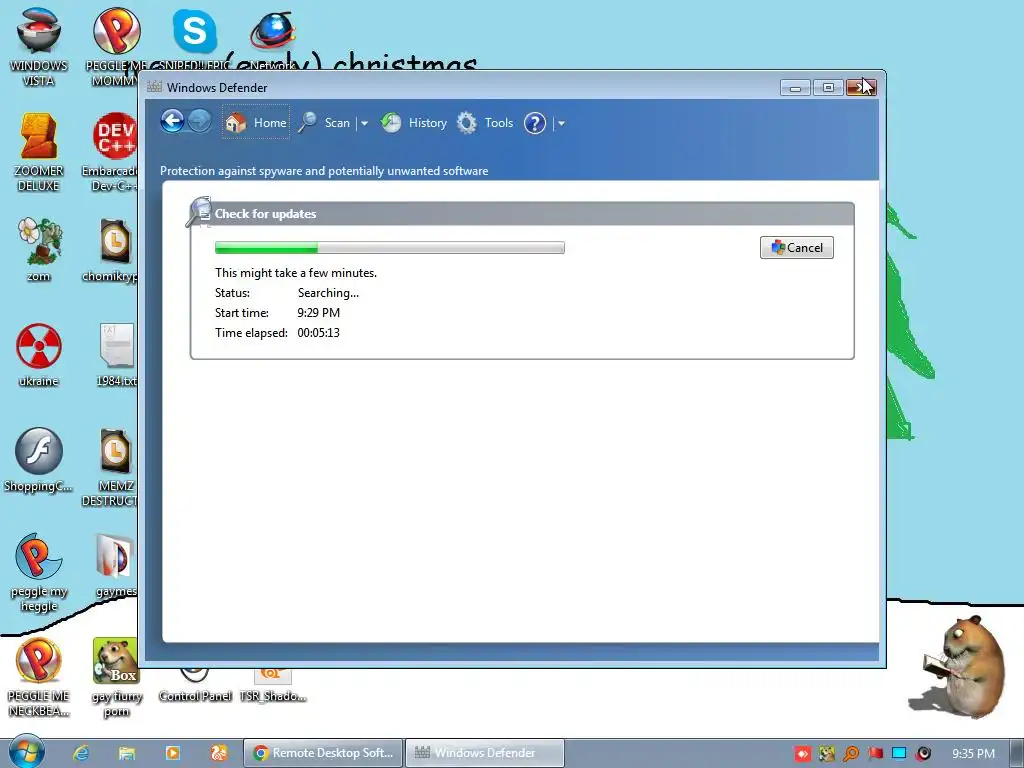The width and height of the screenshot is (1024, 768).
Task: Click the Check for updates magnifier icon
Action: 199,212
